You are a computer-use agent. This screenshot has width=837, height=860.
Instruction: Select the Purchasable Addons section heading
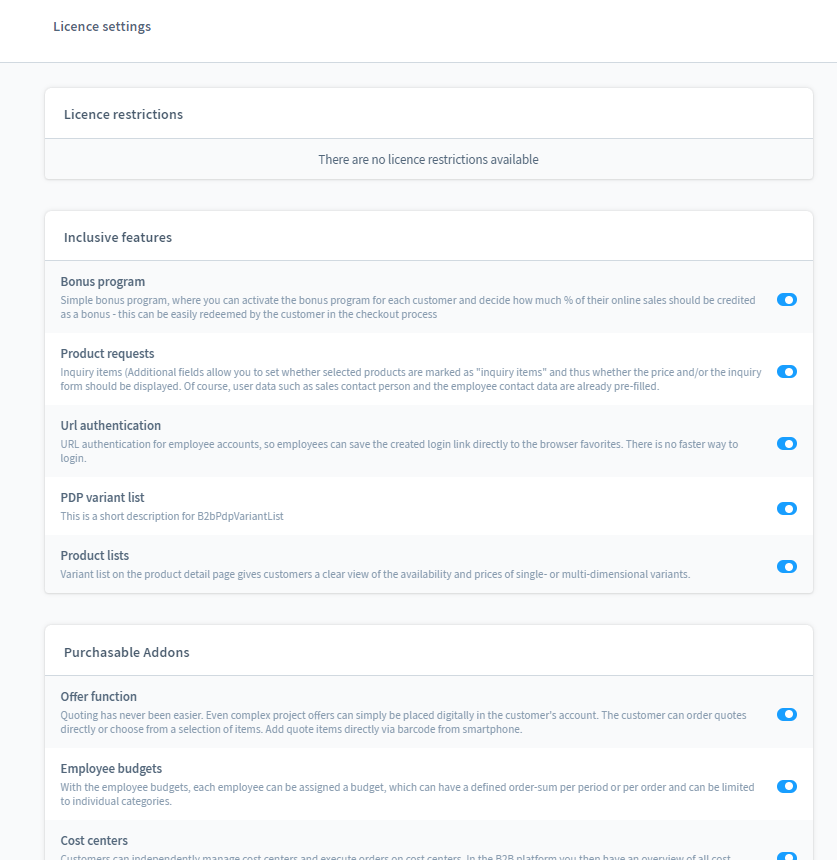126,652
